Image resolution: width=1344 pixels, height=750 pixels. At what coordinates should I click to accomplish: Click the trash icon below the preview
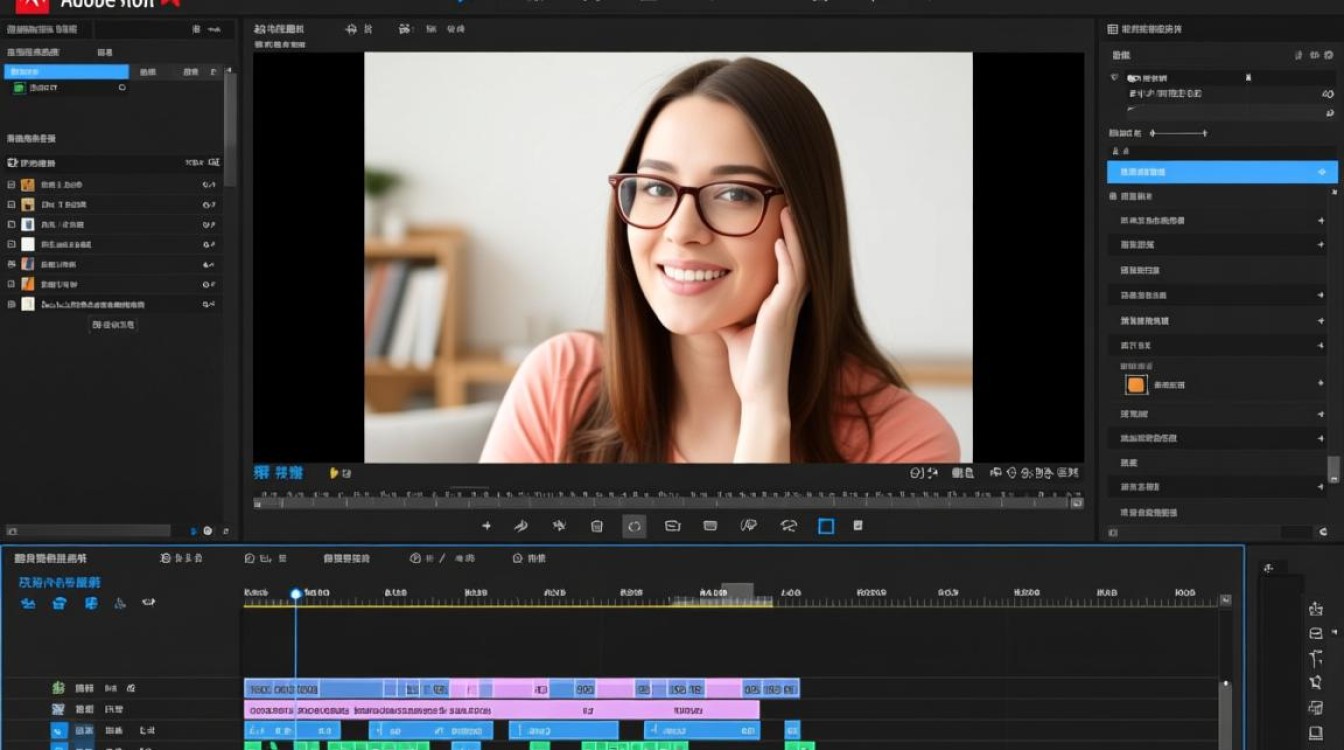coord(597,526)
